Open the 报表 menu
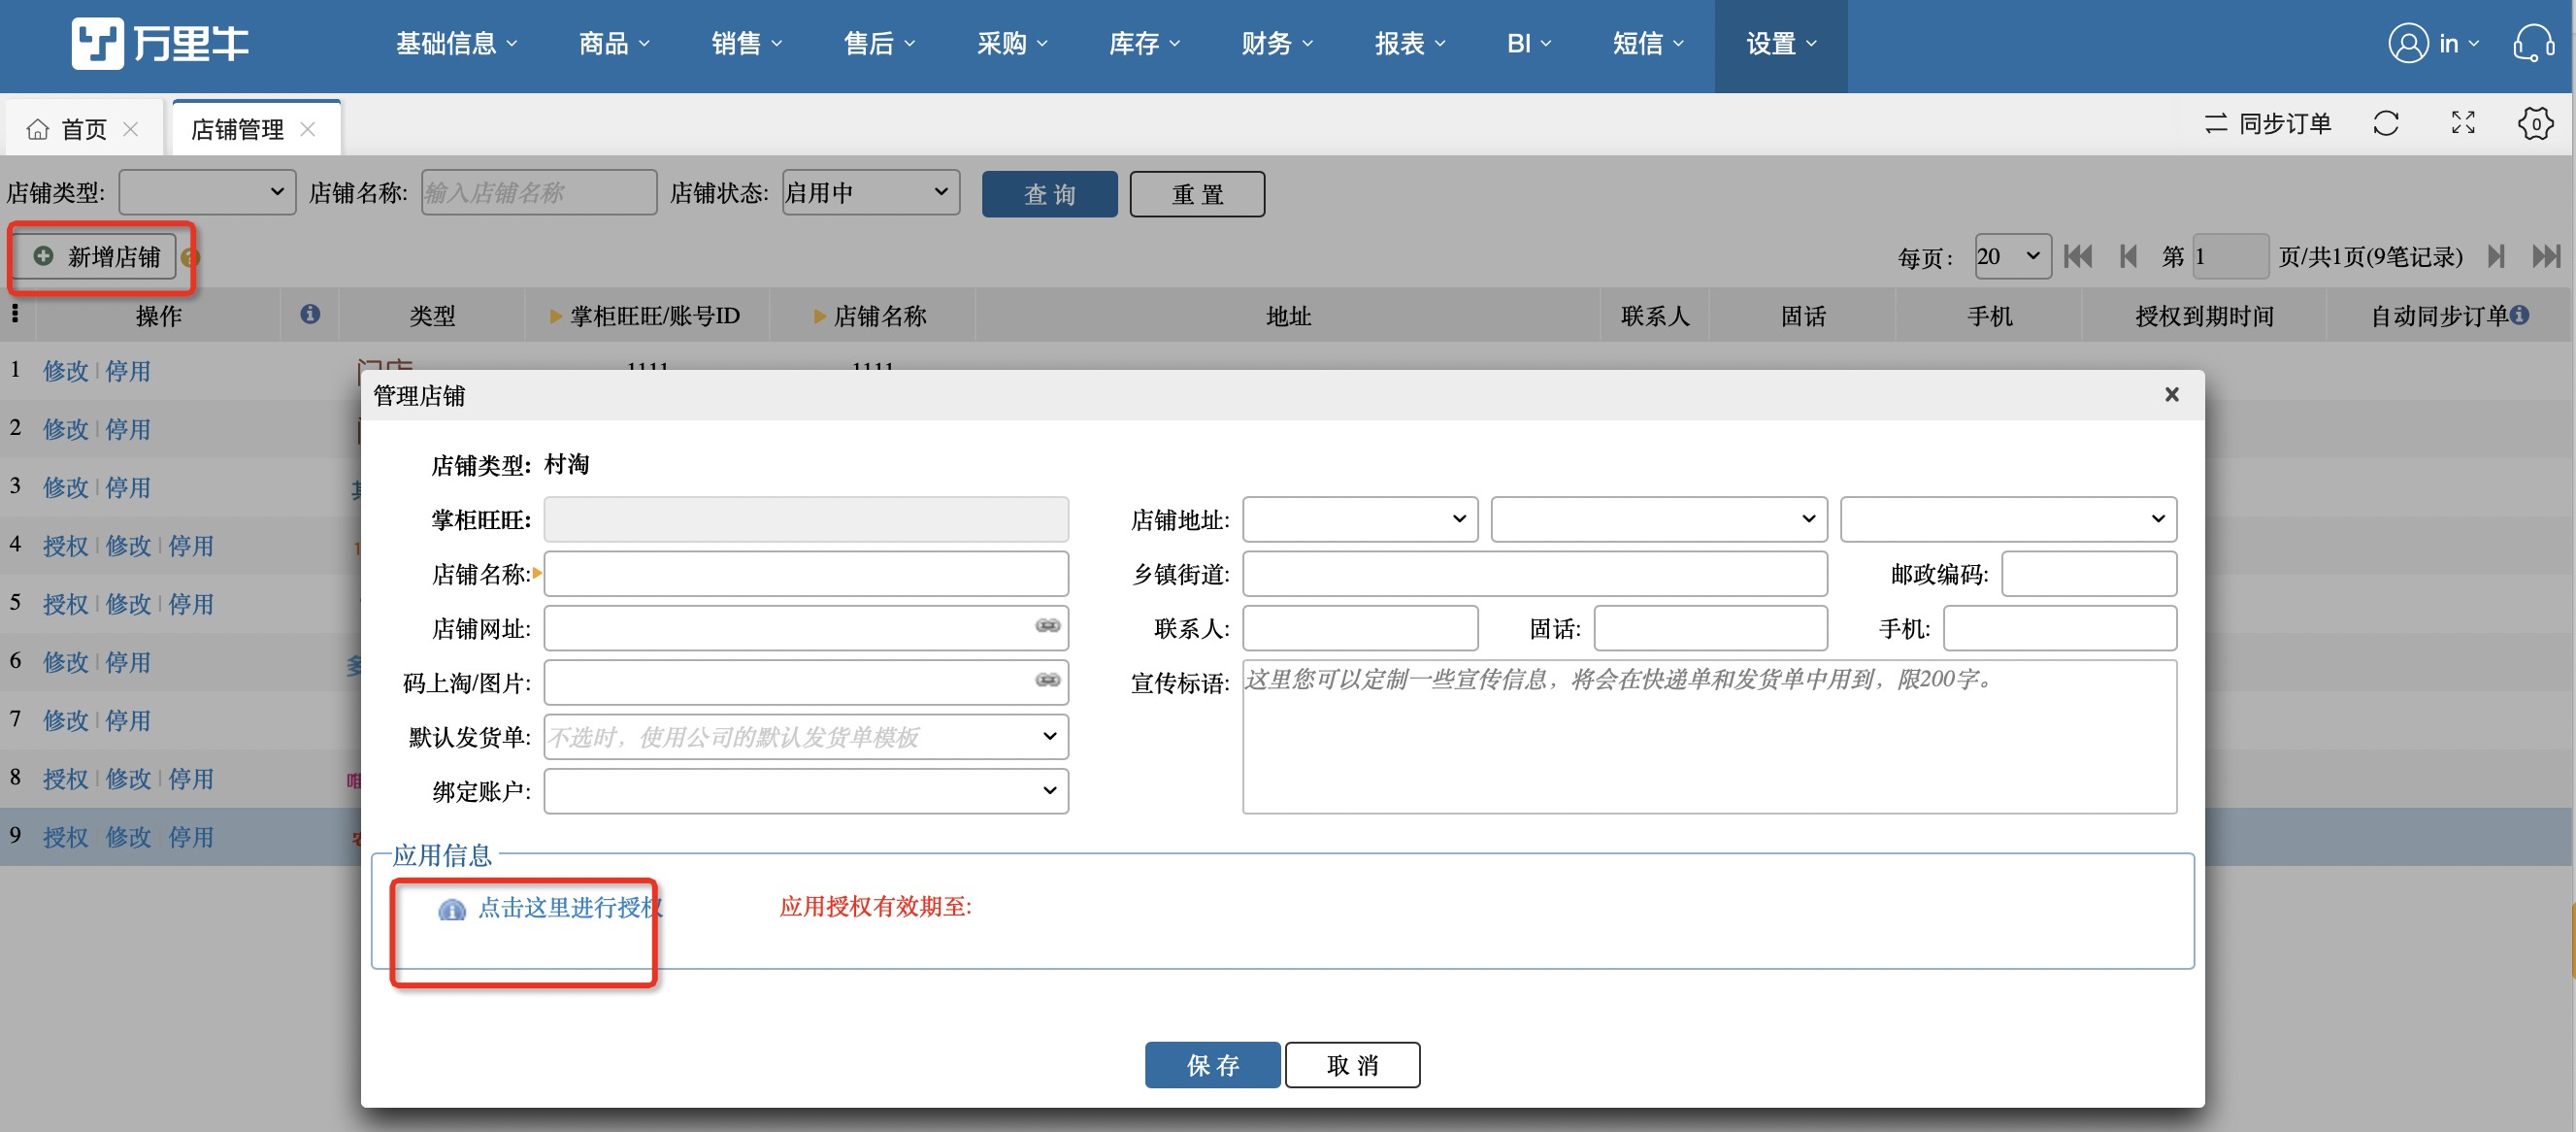The image size is (2576, 1132). [x=1410, y=44]
